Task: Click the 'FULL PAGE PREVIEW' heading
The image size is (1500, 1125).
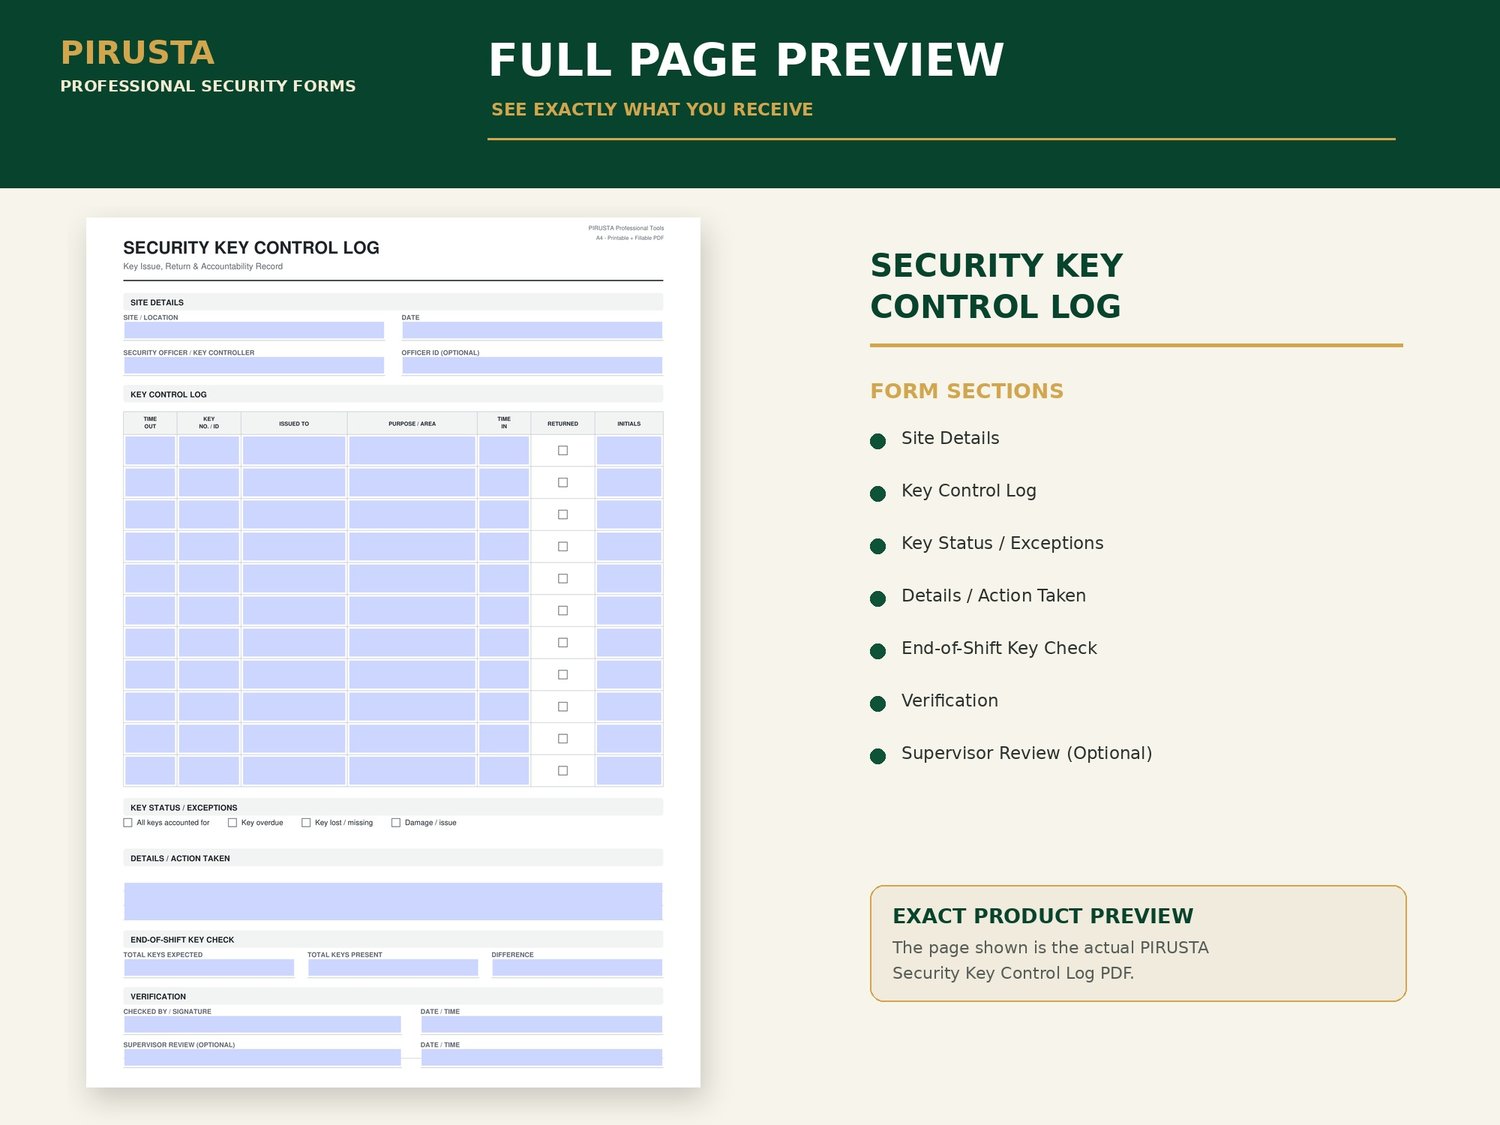Action: click(x=746, y=60)
